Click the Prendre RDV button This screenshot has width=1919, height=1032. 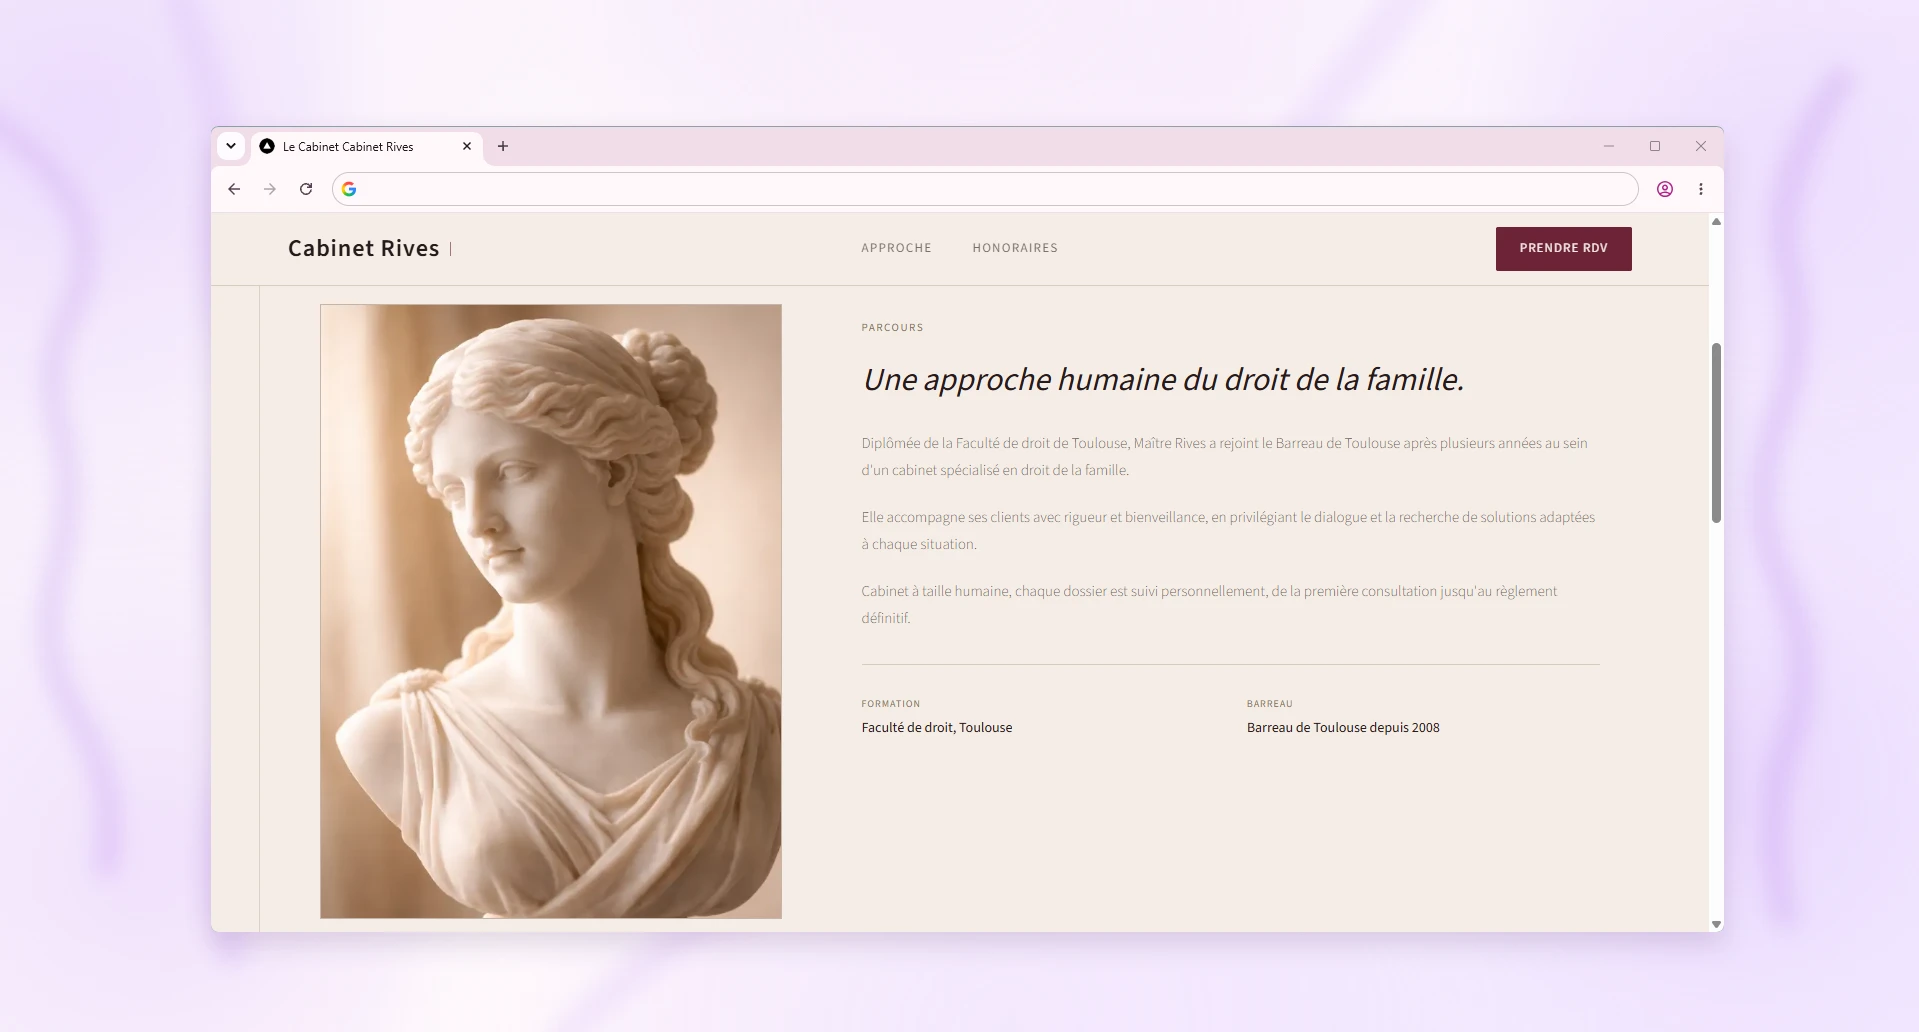click(x=1563, y=248)
